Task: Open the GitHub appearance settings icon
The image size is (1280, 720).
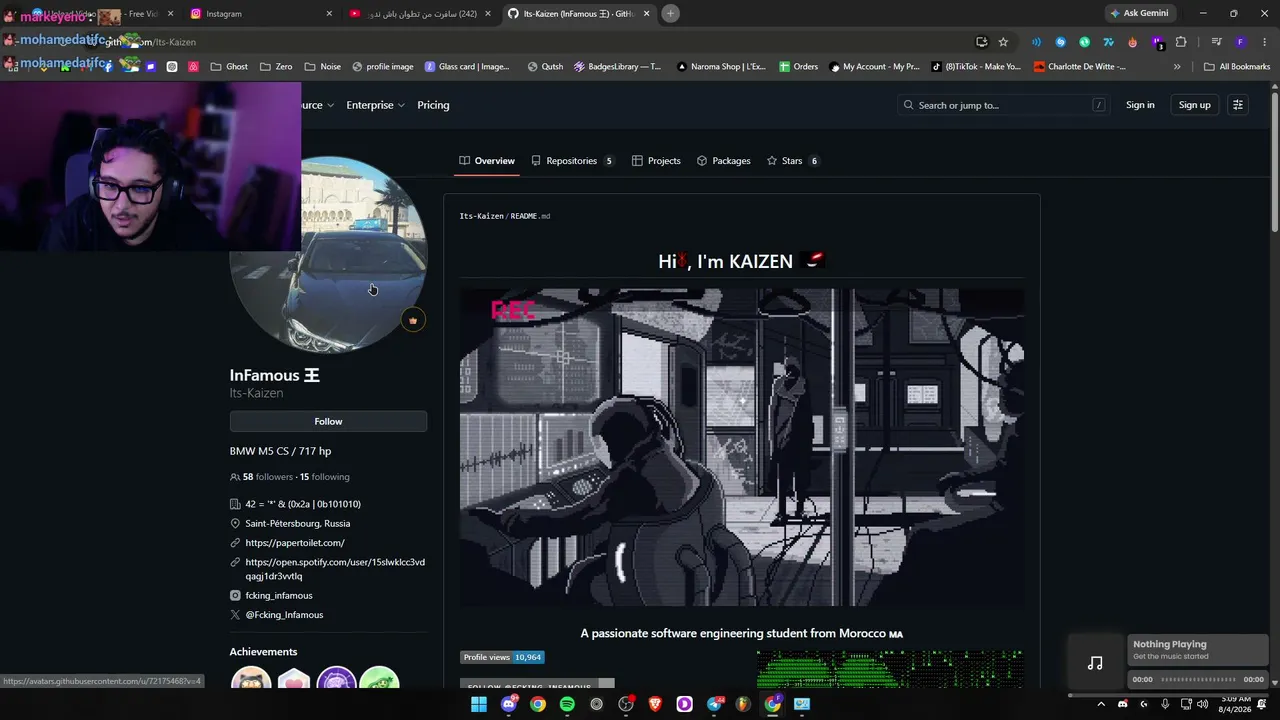Action: click(1238, 105)
